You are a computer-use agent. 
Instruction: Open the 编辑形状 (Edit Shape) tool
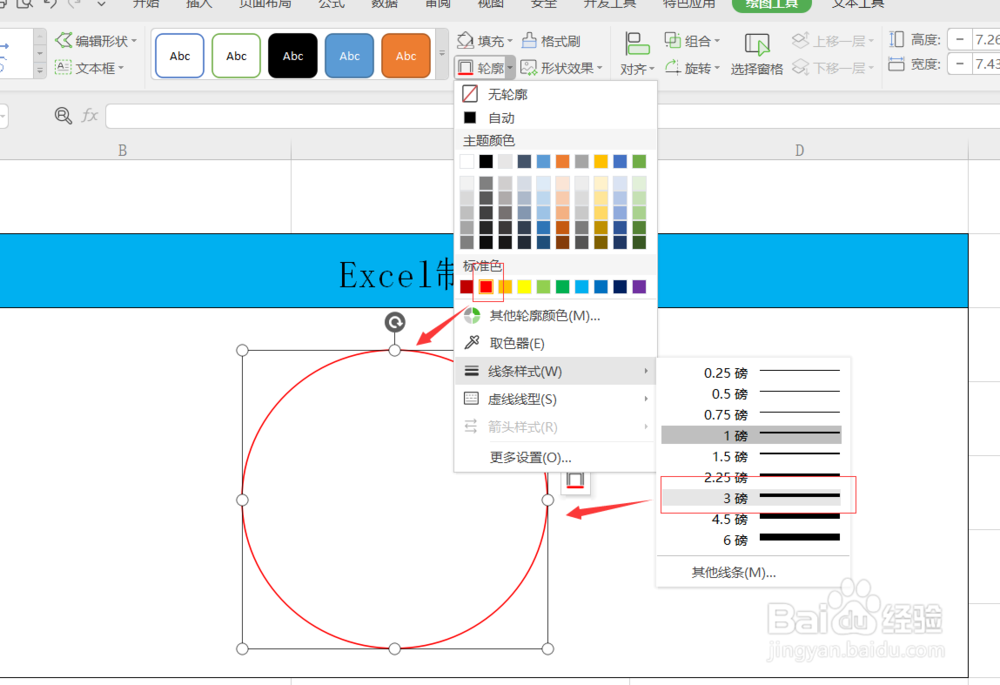click(x=96, y=40)
